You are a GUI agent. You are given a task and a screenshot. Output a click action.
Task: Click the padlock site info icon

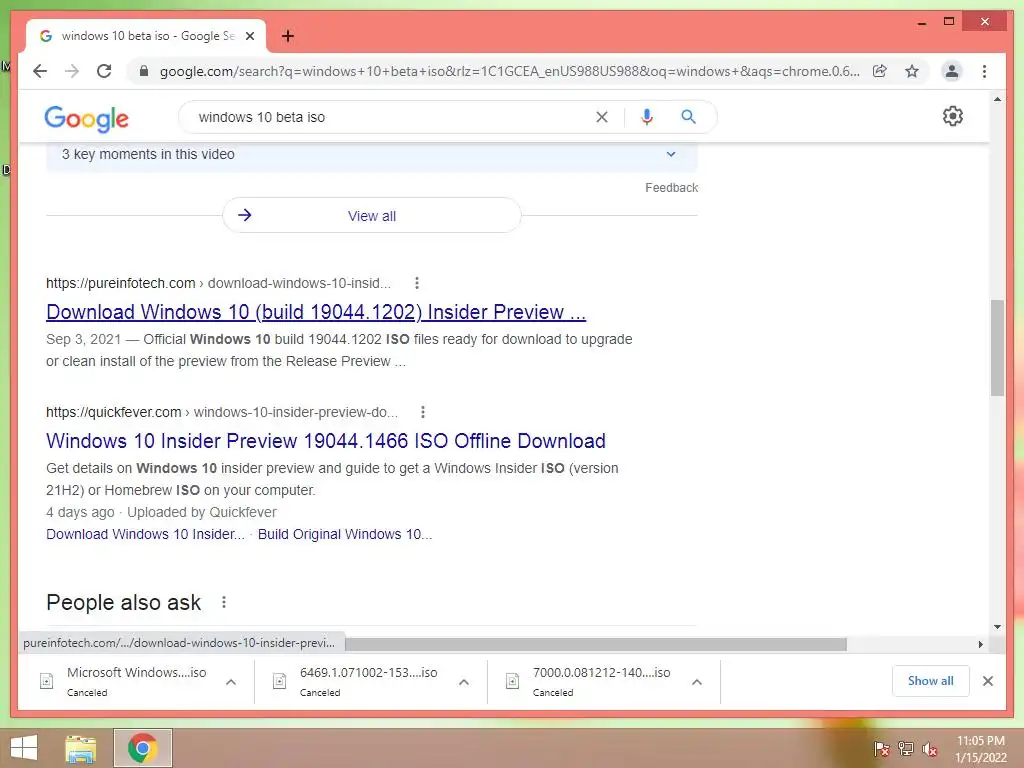click(x=144, y=71)
